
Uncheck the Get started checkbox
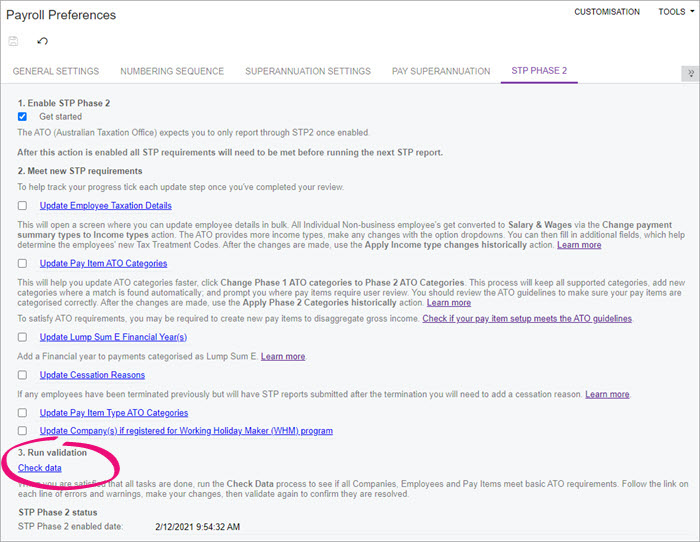click(22, 117)
